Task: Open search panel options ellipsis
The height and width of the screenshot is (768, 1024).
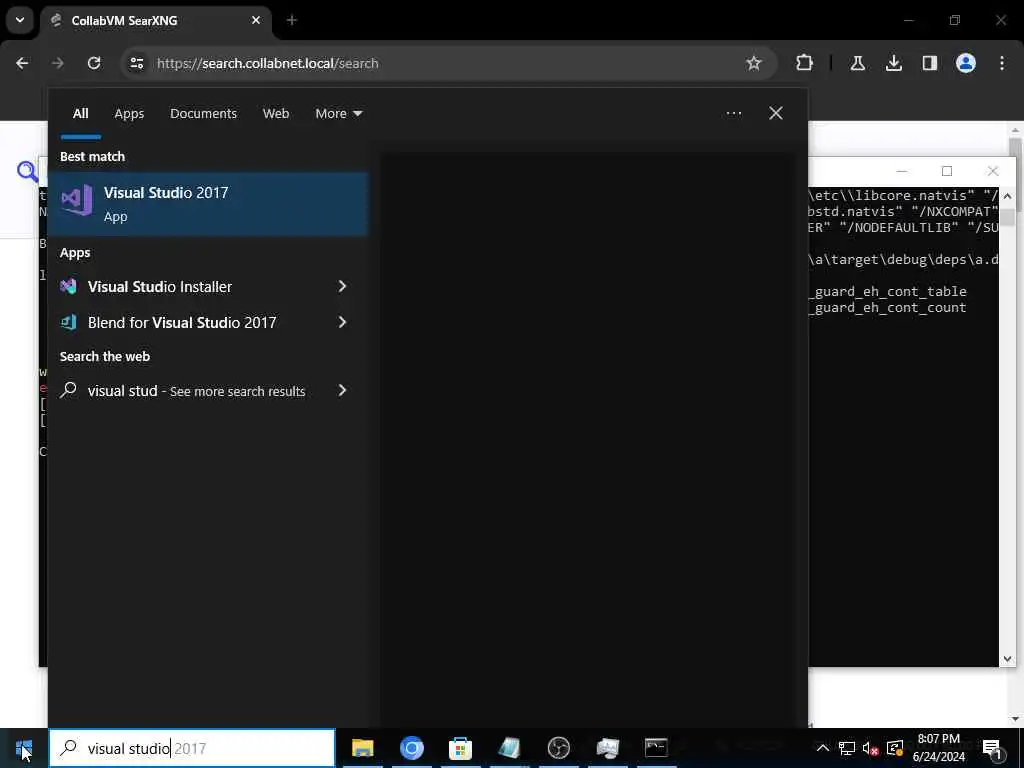Action: coord(733,114)
